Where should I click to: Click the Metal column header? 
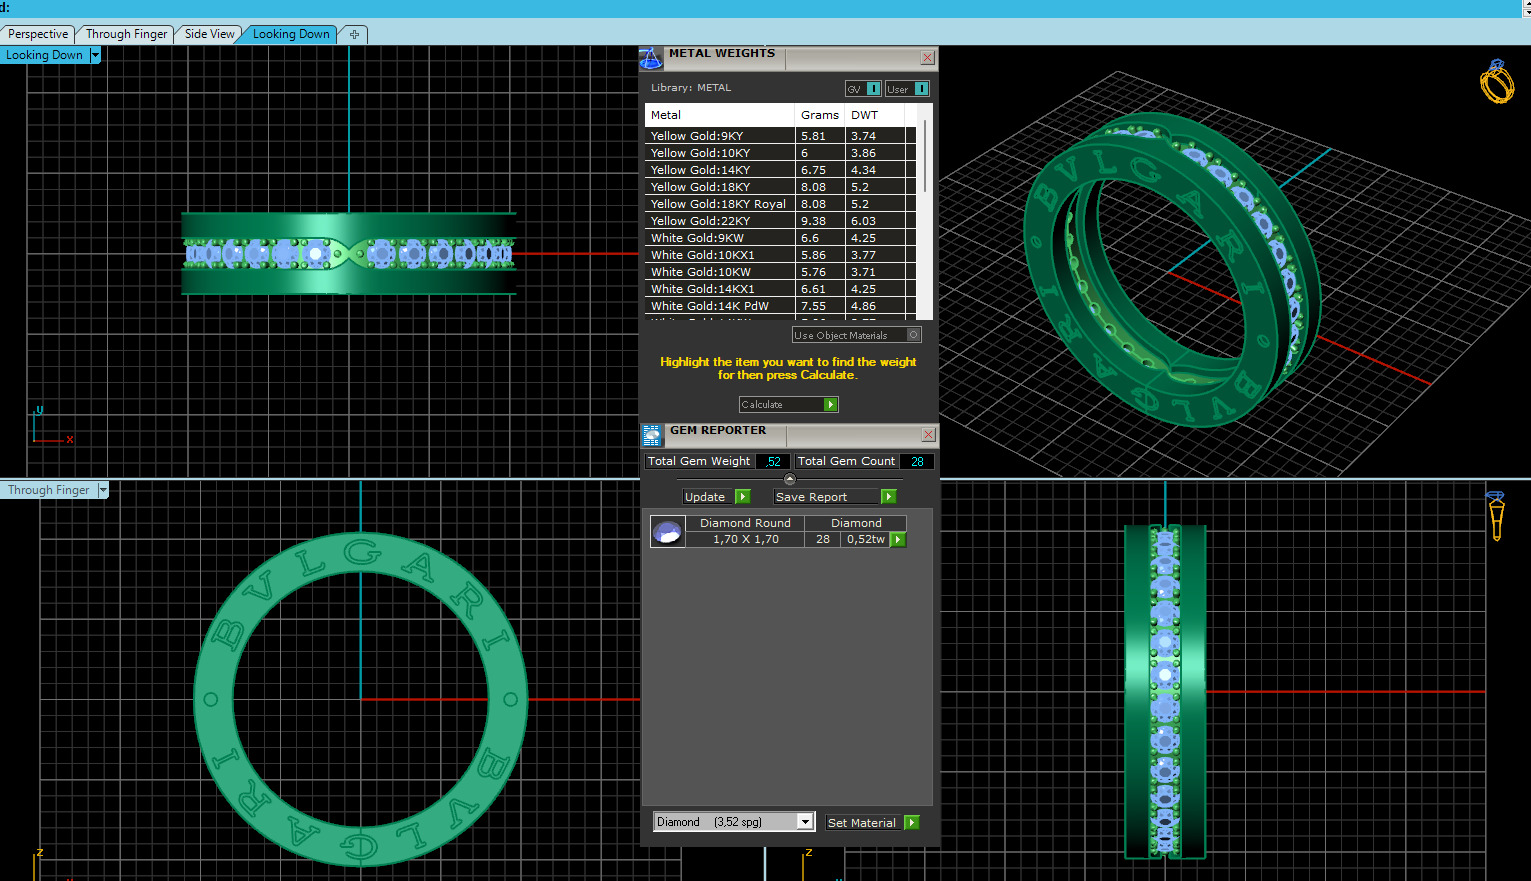coord(720,115)
